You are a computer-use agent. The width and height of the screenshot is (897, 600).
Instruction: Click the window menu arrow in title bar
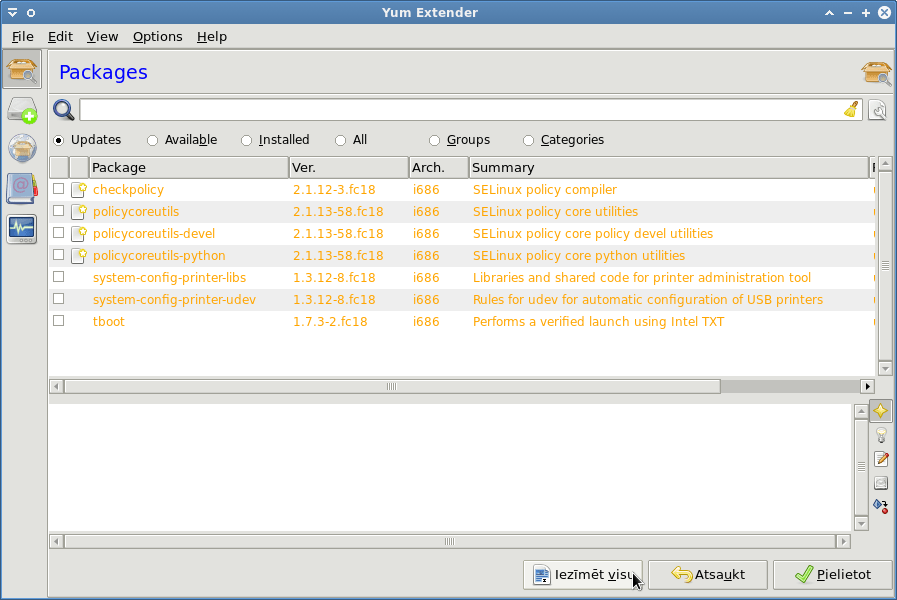(12, 13)
